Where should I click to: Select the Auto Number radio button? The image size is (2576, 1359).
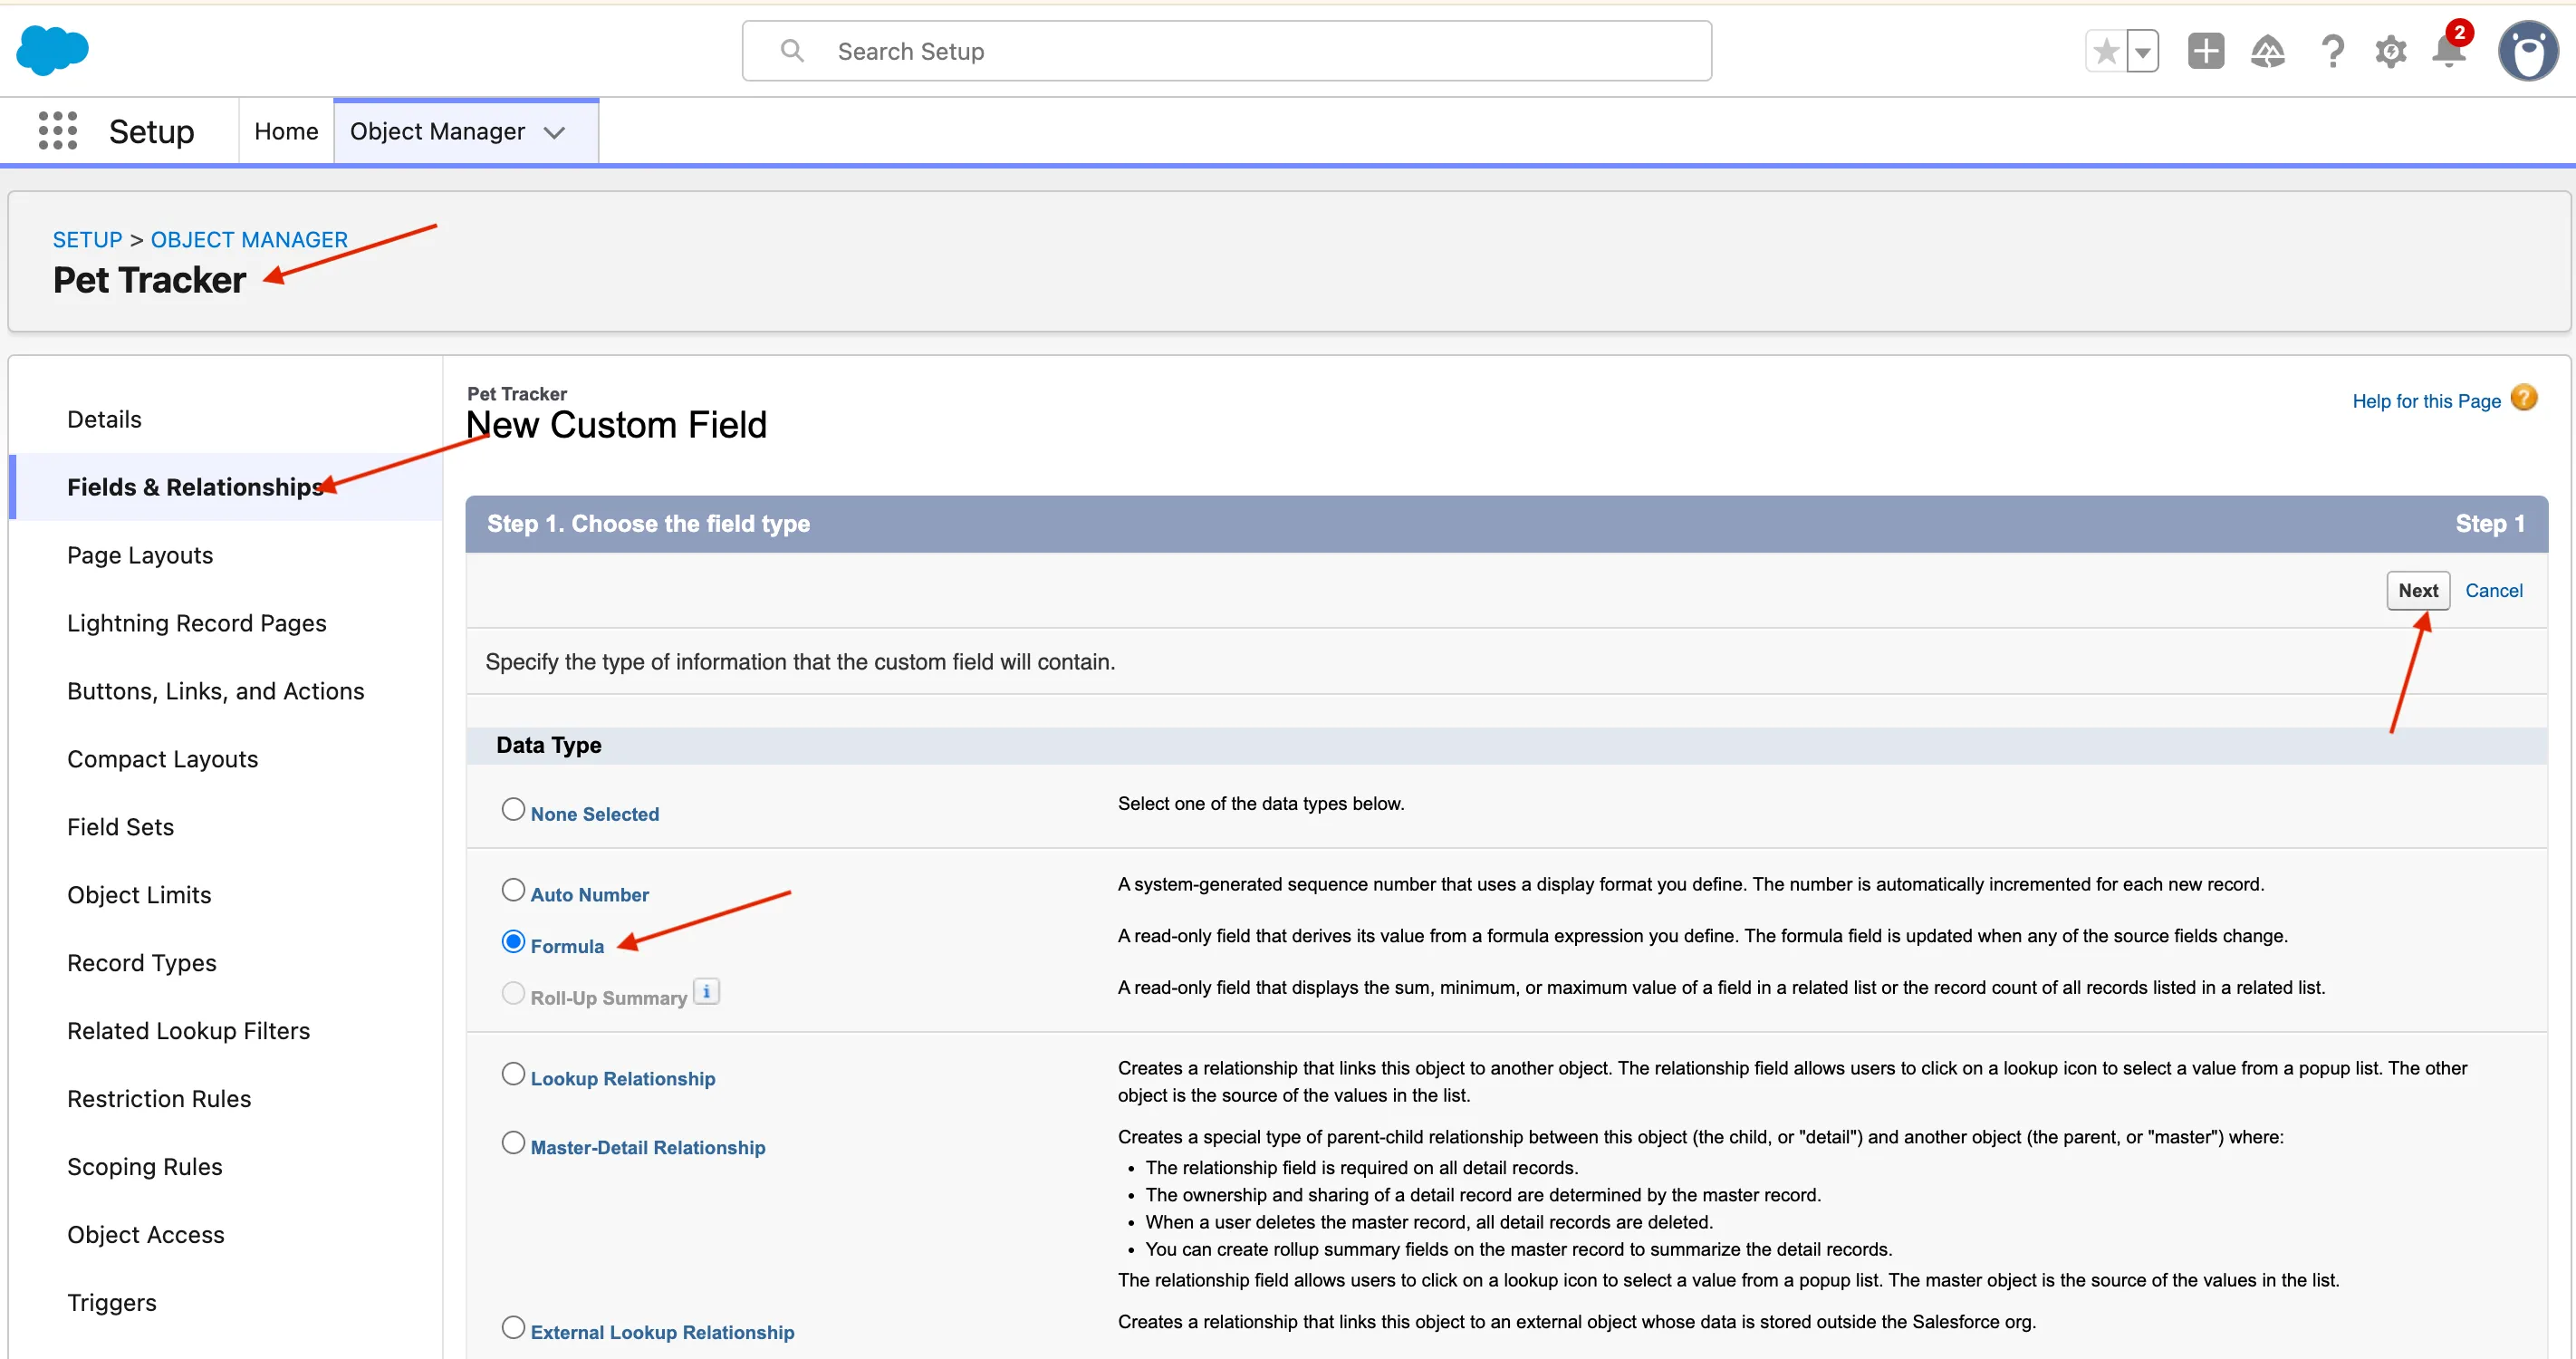pos(513,890)
